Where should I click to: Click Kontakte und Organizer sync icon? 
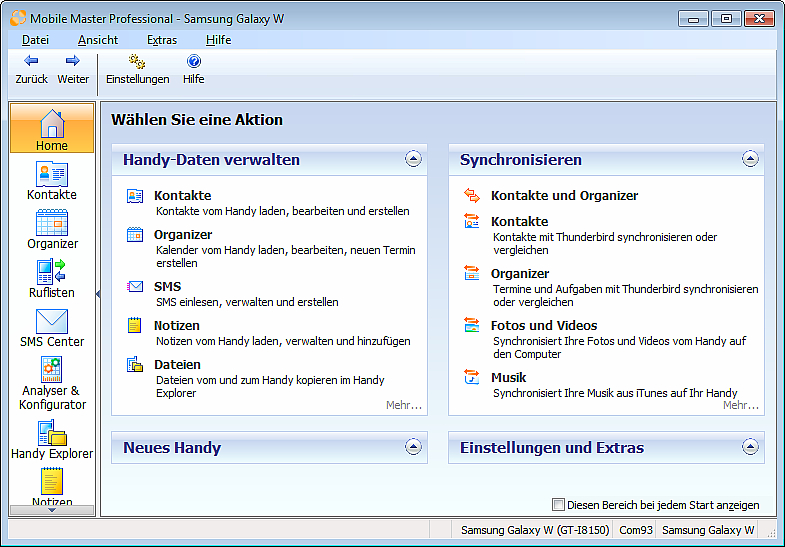[472, 195]
